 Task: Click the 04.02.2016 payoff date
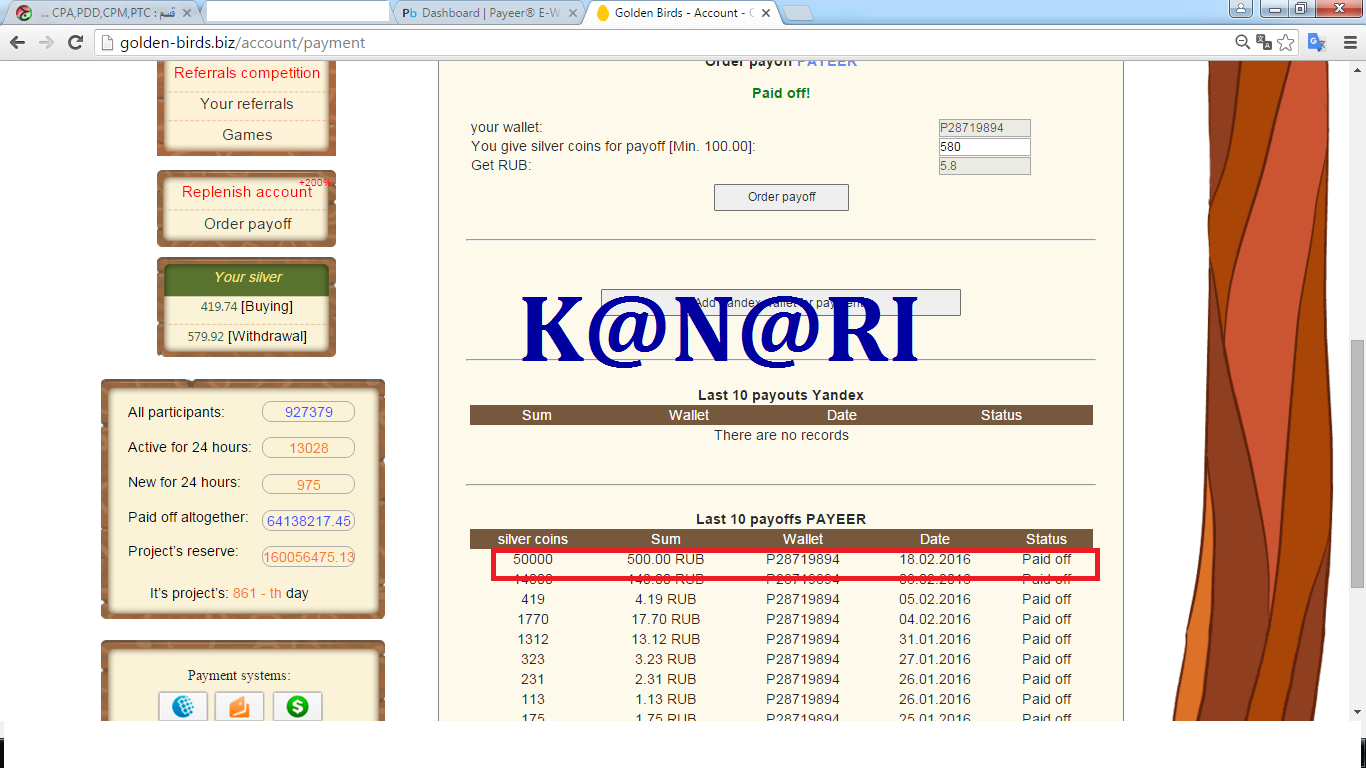click(x=935, y=619)
